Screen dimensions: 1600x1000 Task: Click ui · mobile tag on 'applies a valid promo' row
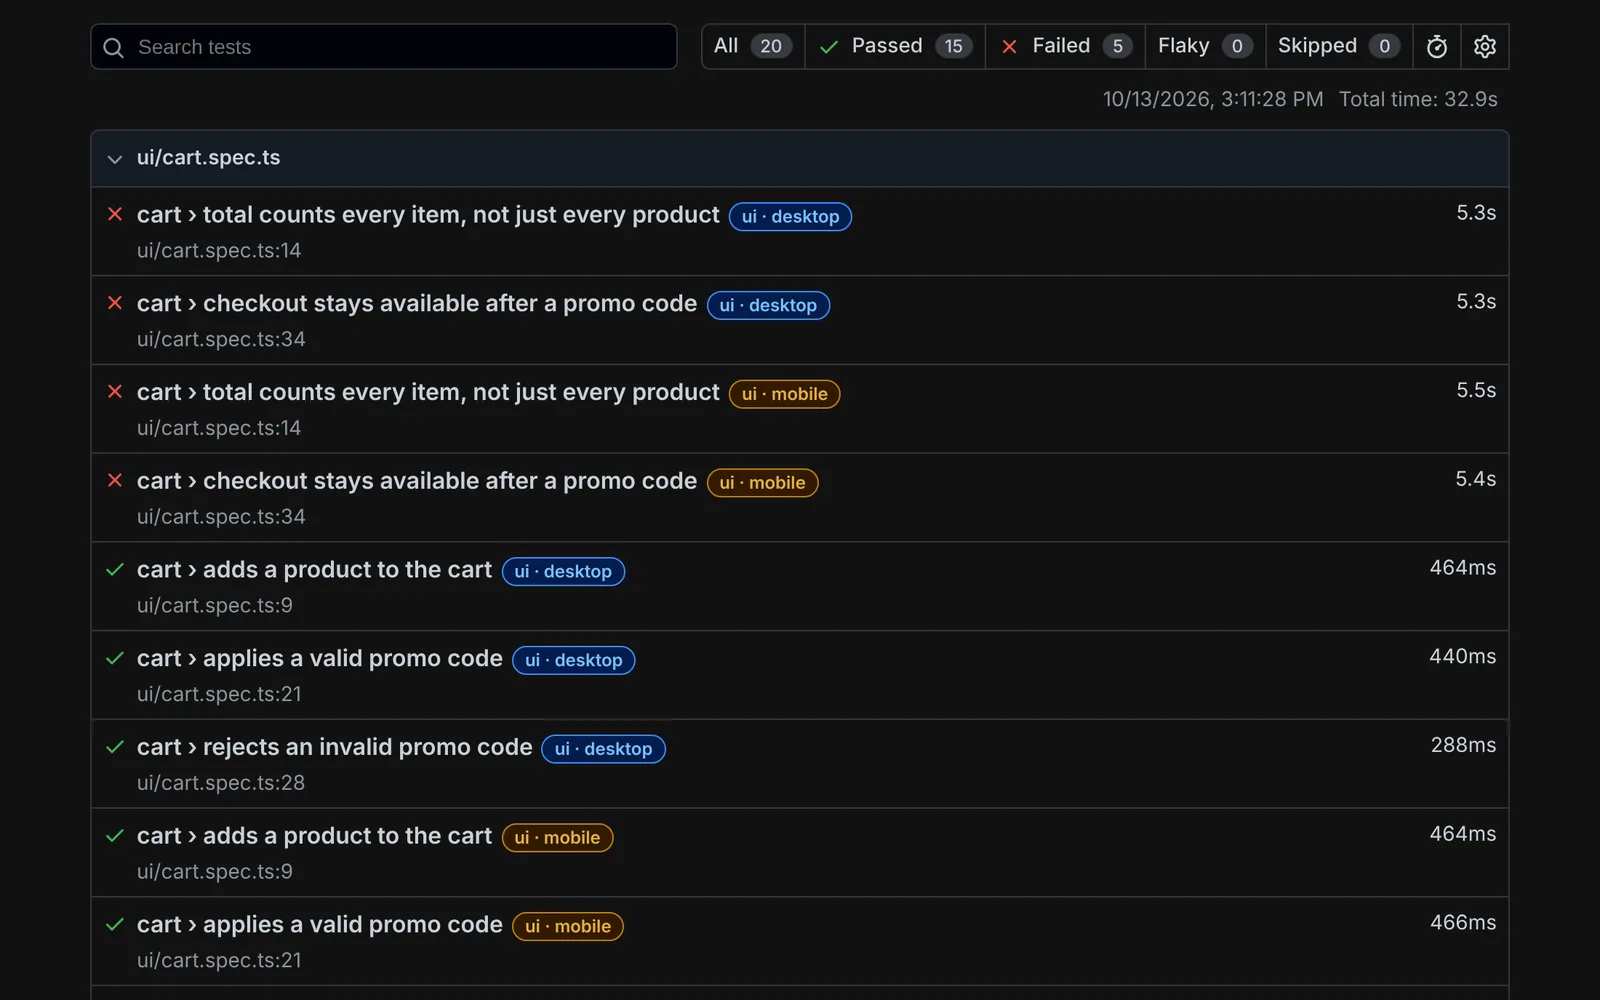point(568,926)
